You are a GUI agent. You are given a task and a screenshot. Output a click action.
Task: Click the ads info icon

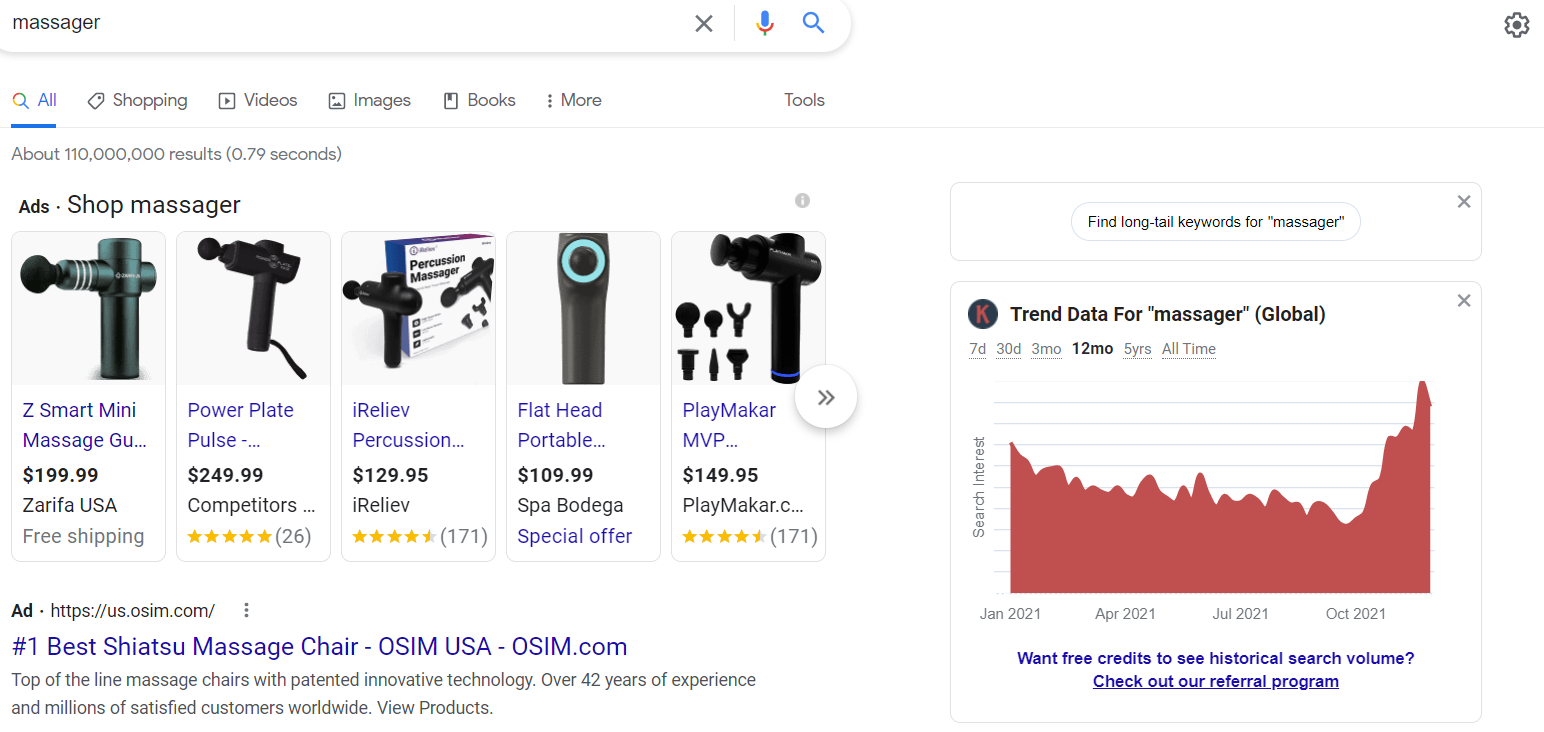802,201
